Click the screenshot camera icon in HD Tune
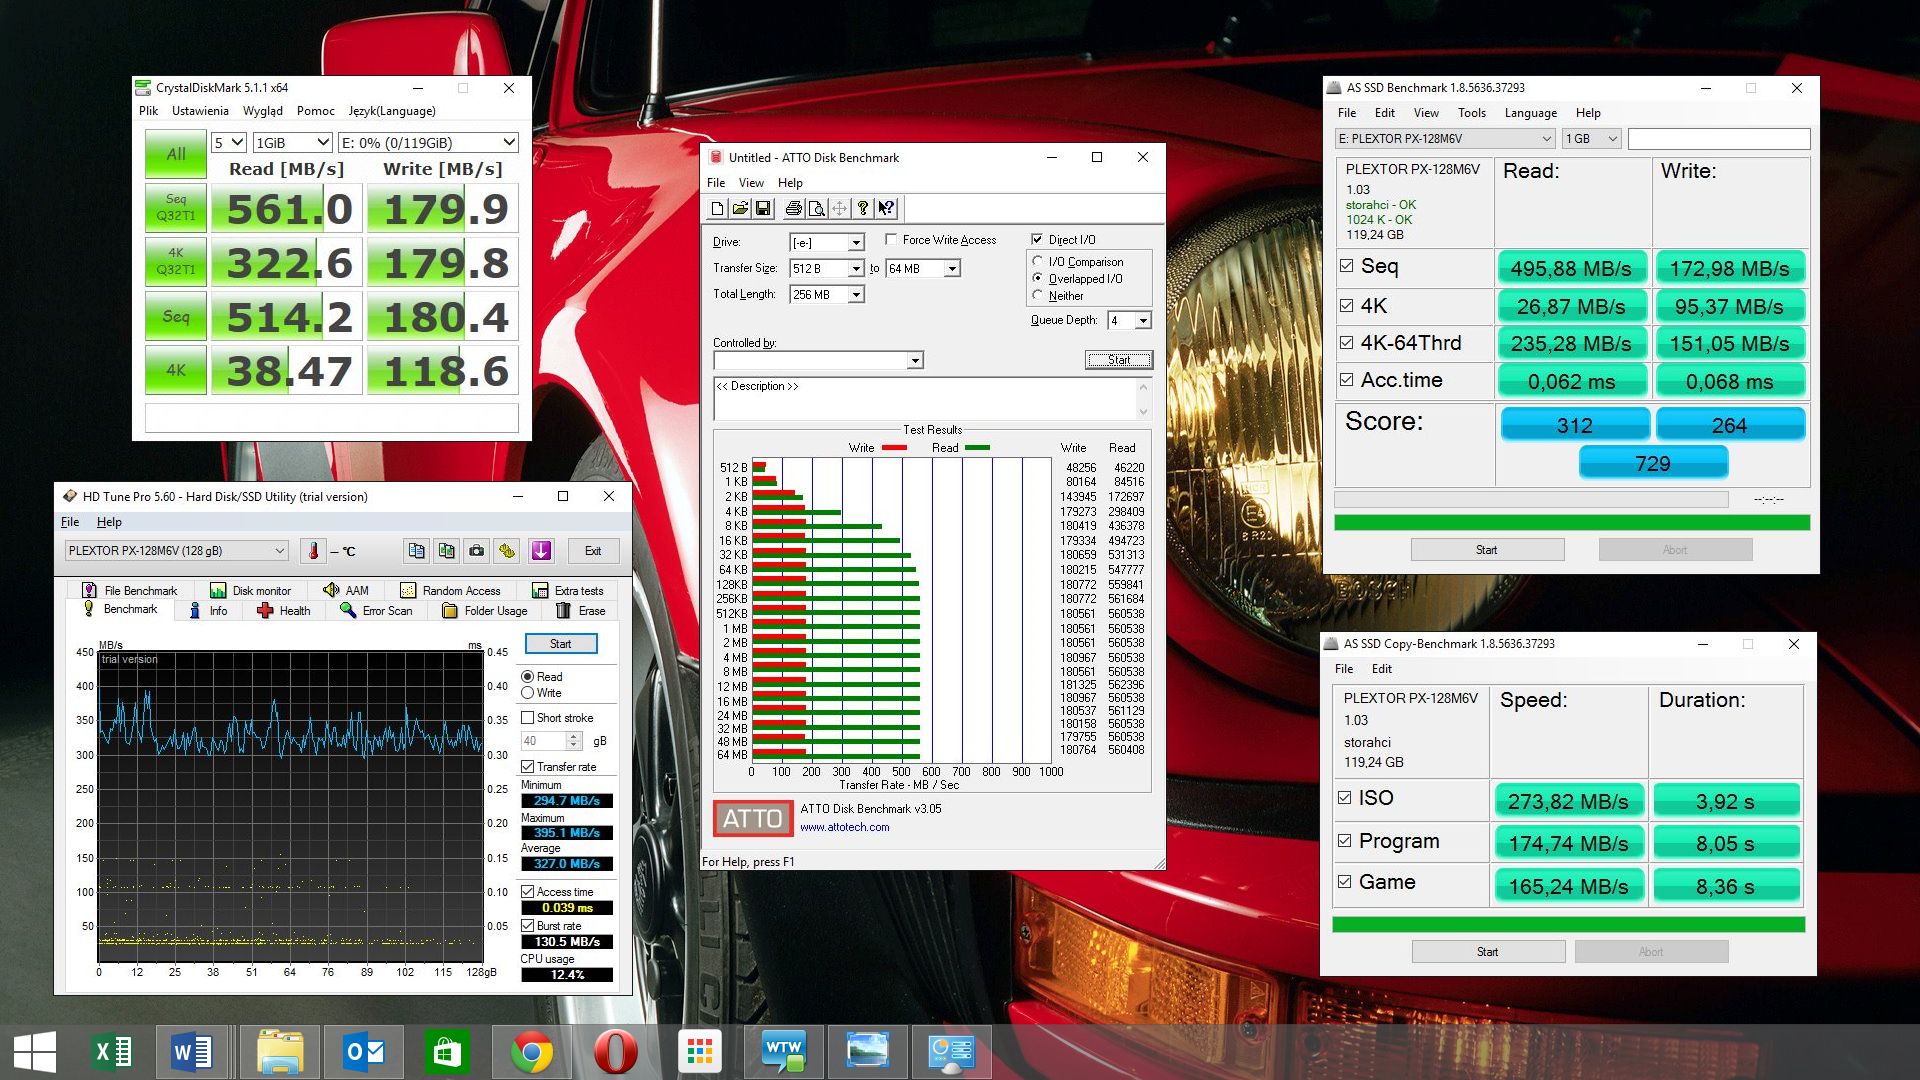Viewport: 1920px width, 1080px height. 477,551
